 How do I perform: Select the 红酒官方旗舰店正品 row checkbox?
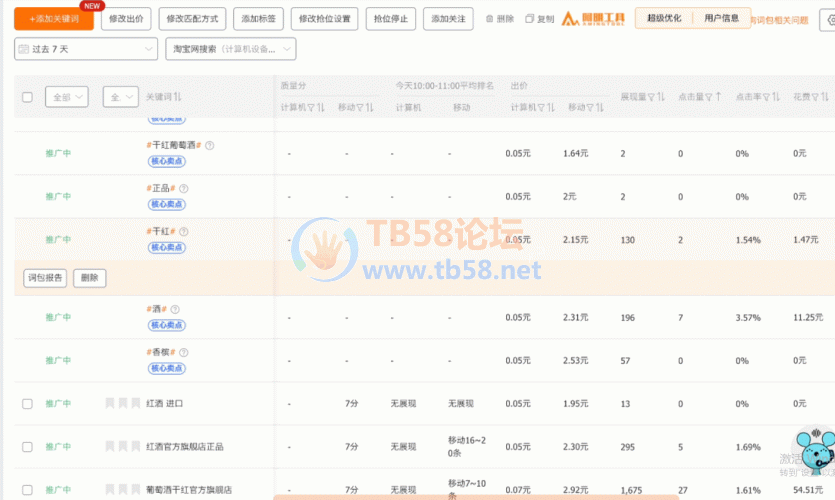(27, 446)
